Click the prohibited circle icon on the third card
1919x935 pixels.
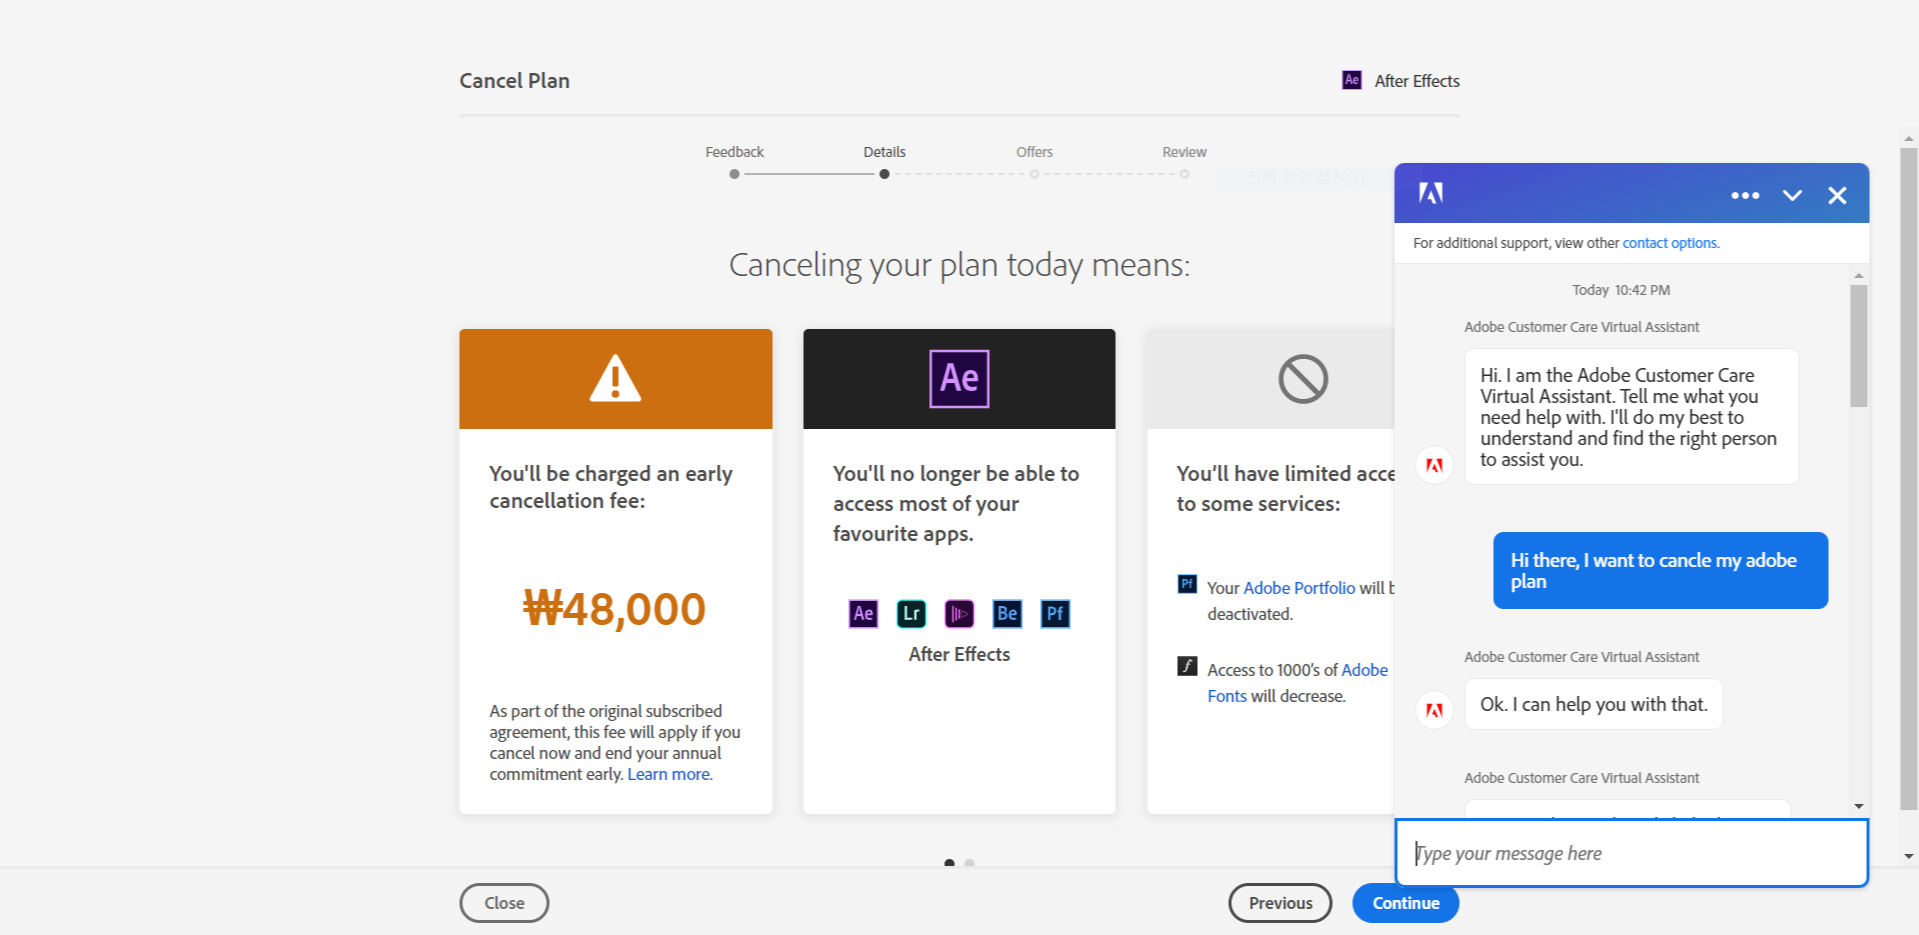click(x=1303, y=379)
